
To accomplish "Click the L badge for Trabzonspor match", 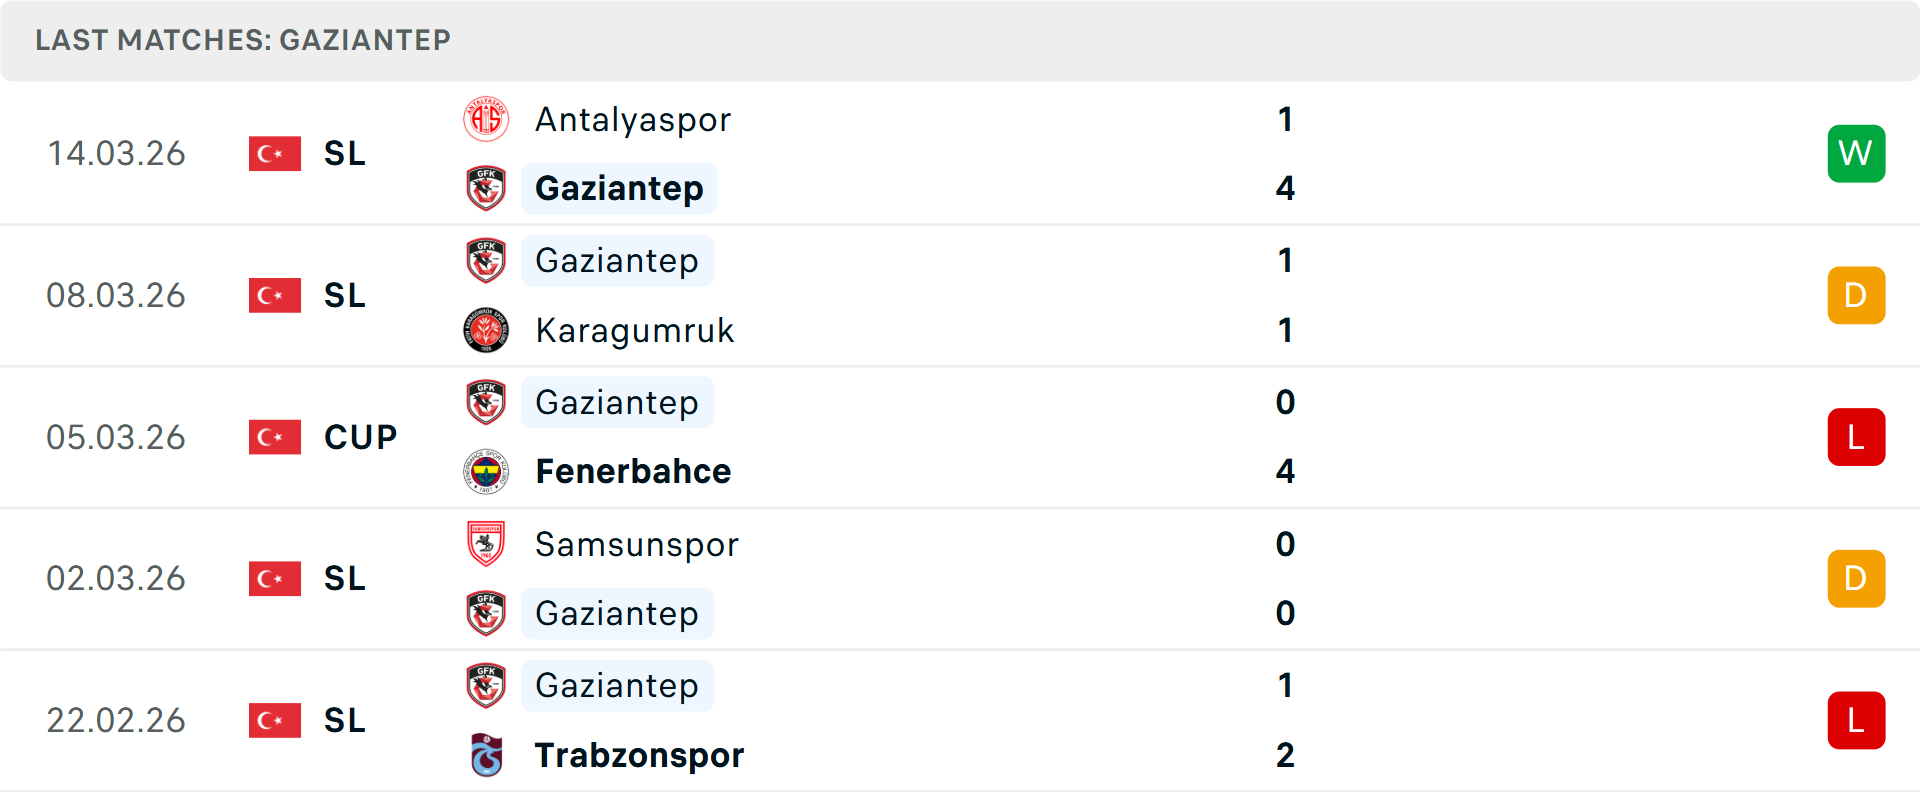I will (x=1856, y=720).
